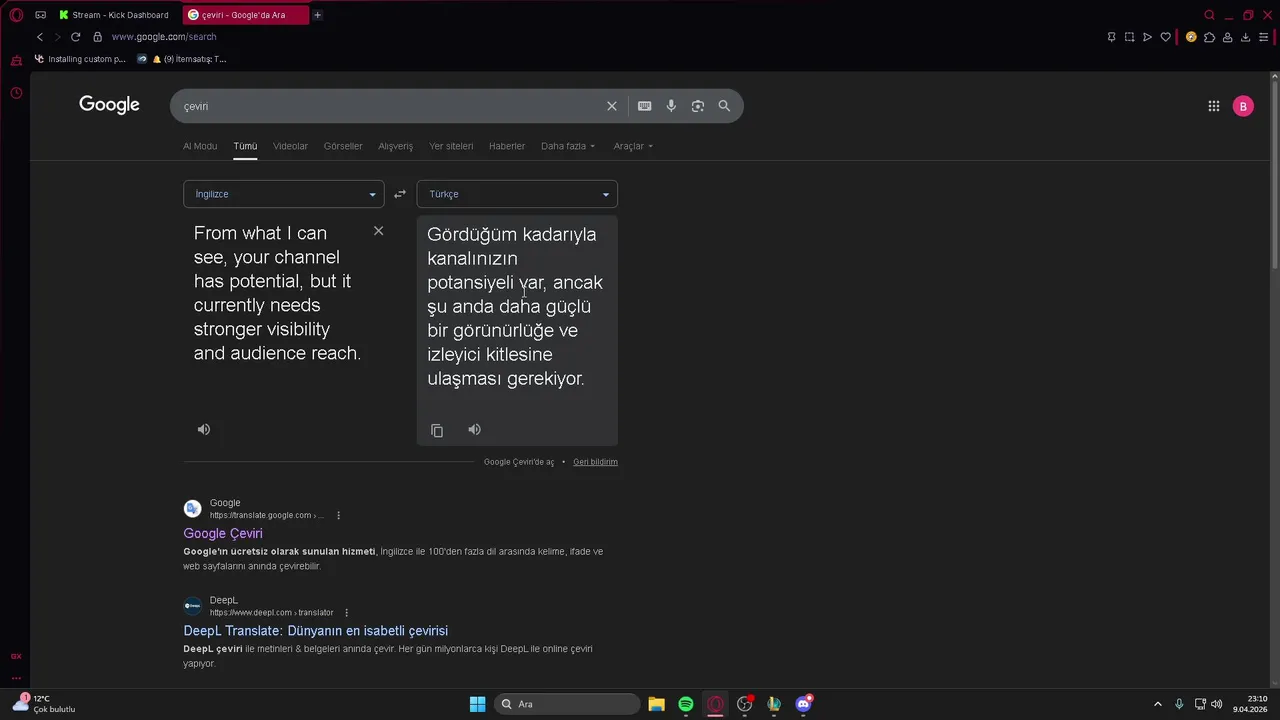Switch to Alışveriş tab
Image resolution: width=1280 pixels, height=720 pixels.
pos(396,146)
